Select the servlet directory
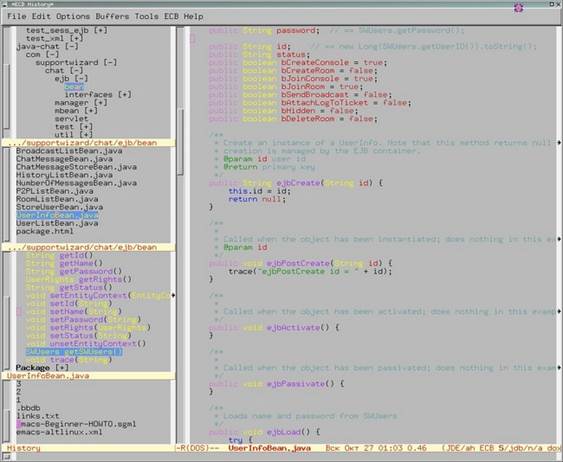 [x=71, y=119]
